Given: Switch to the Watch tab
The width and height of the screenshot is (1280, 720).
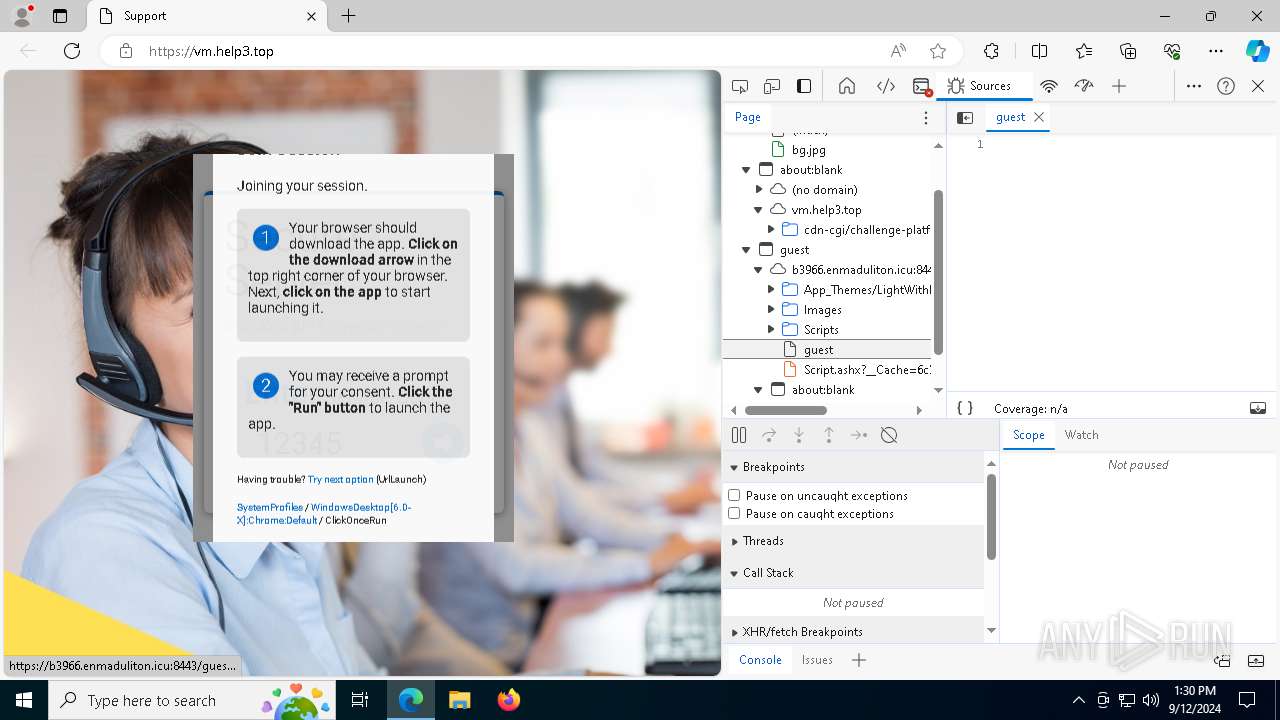Looking at the screenshot, I should [1081, 435].
